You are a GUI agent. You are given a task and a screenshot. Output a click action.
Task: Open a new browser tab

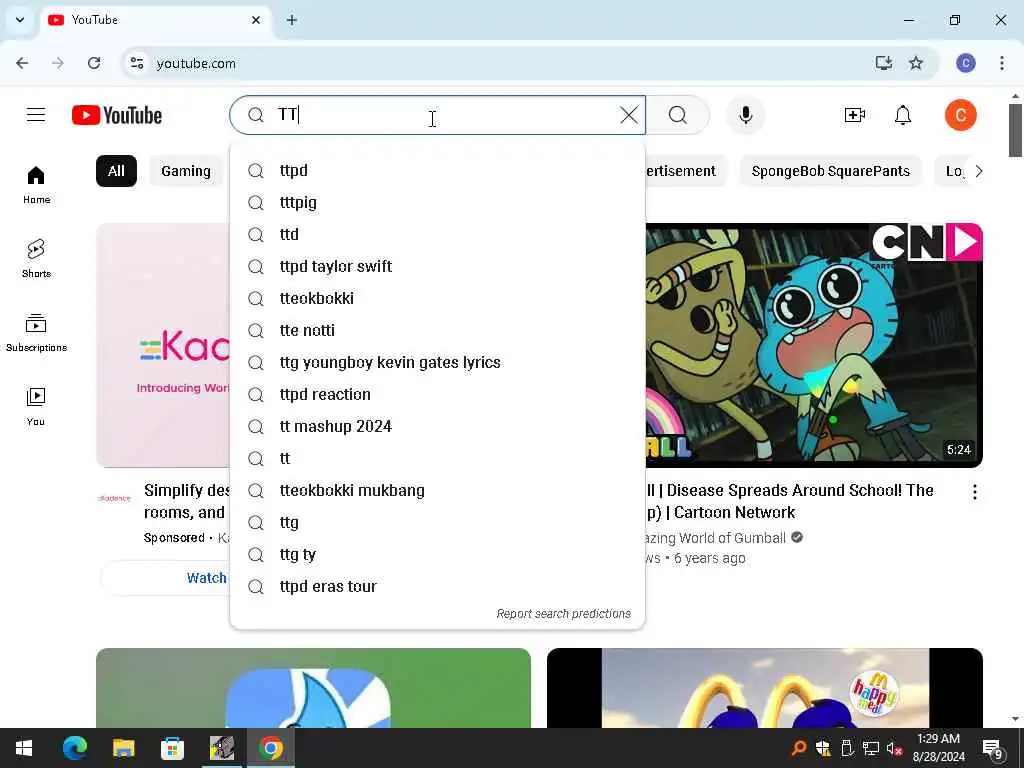coord(292,20)
